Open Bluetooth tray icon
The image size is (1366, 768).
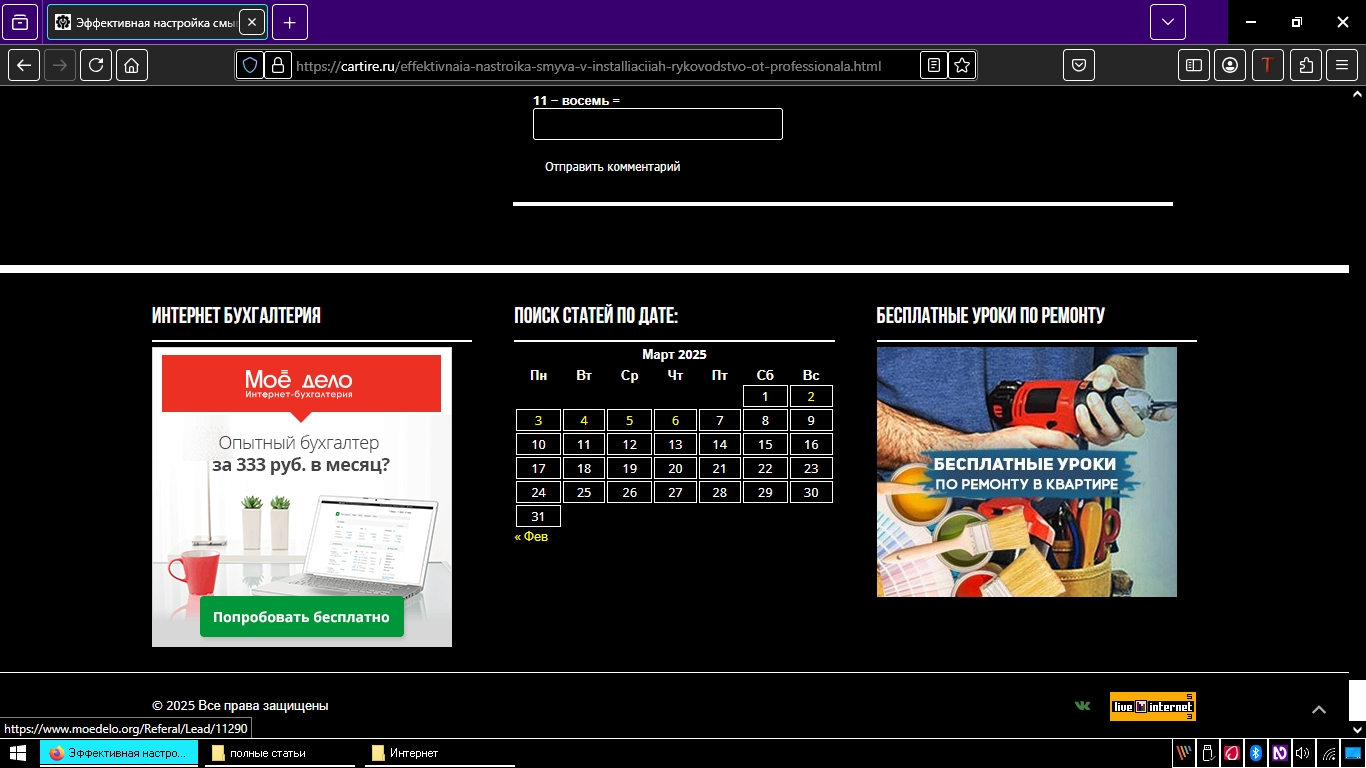point(1256,753)
